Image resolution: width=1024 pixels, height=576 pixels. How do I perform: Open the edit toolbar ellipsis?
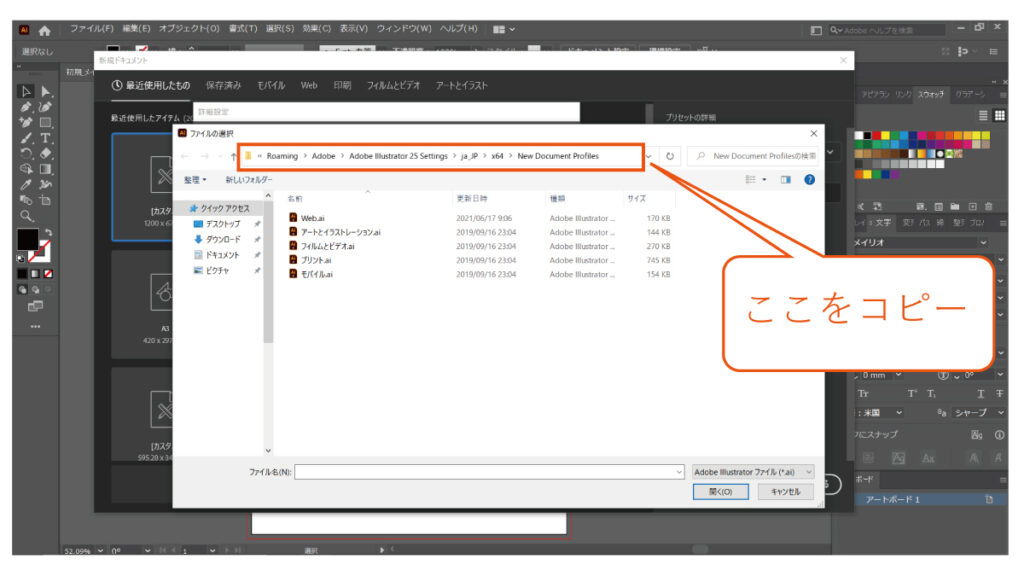click(35, 327)
